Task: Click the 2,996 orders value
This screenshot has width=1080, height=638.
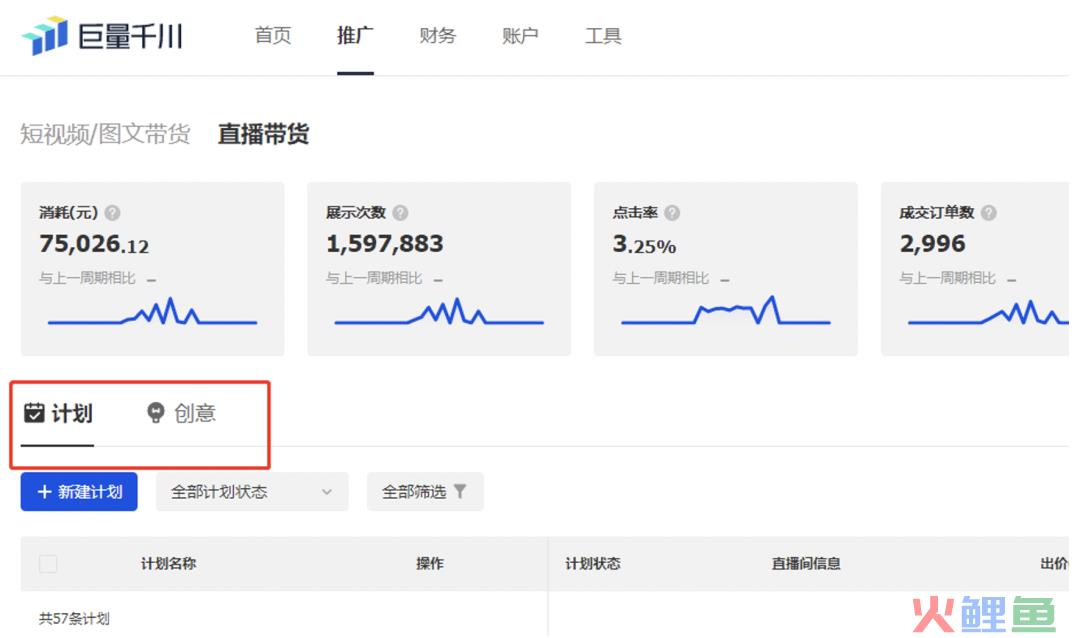Action: [x=933, y=244]
